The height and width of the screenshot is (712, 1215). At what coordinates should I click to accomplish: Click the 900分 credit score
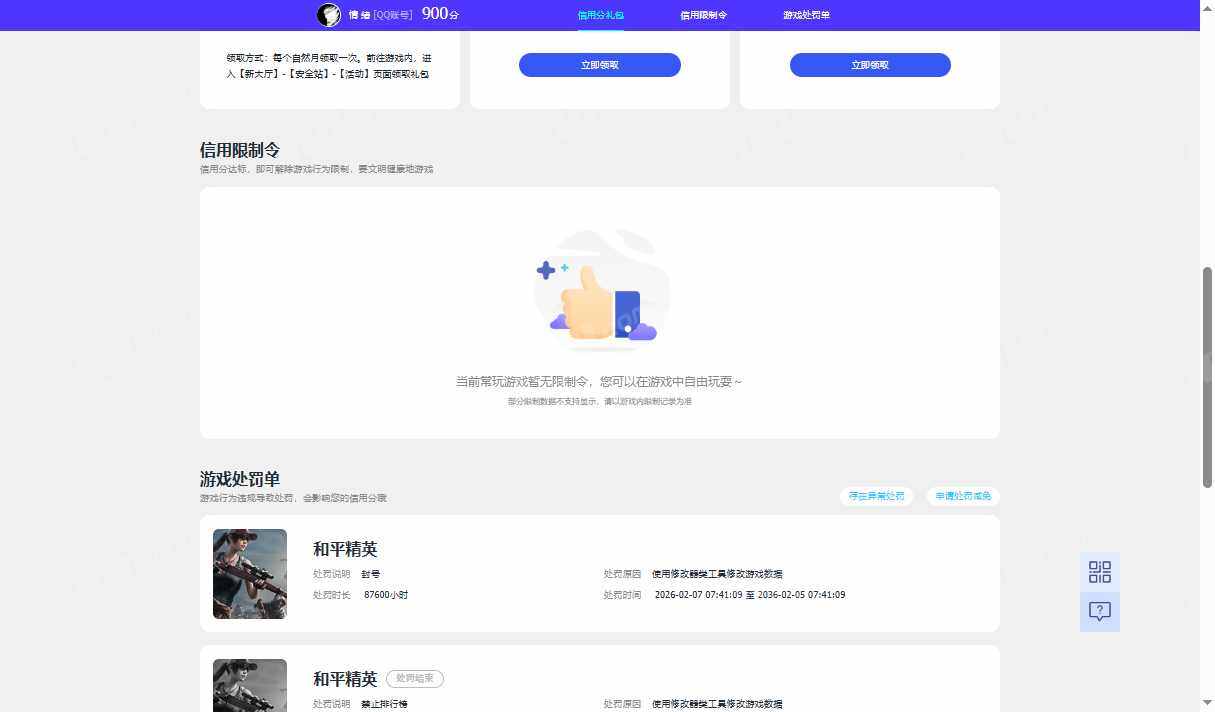(x=440, y=14)
